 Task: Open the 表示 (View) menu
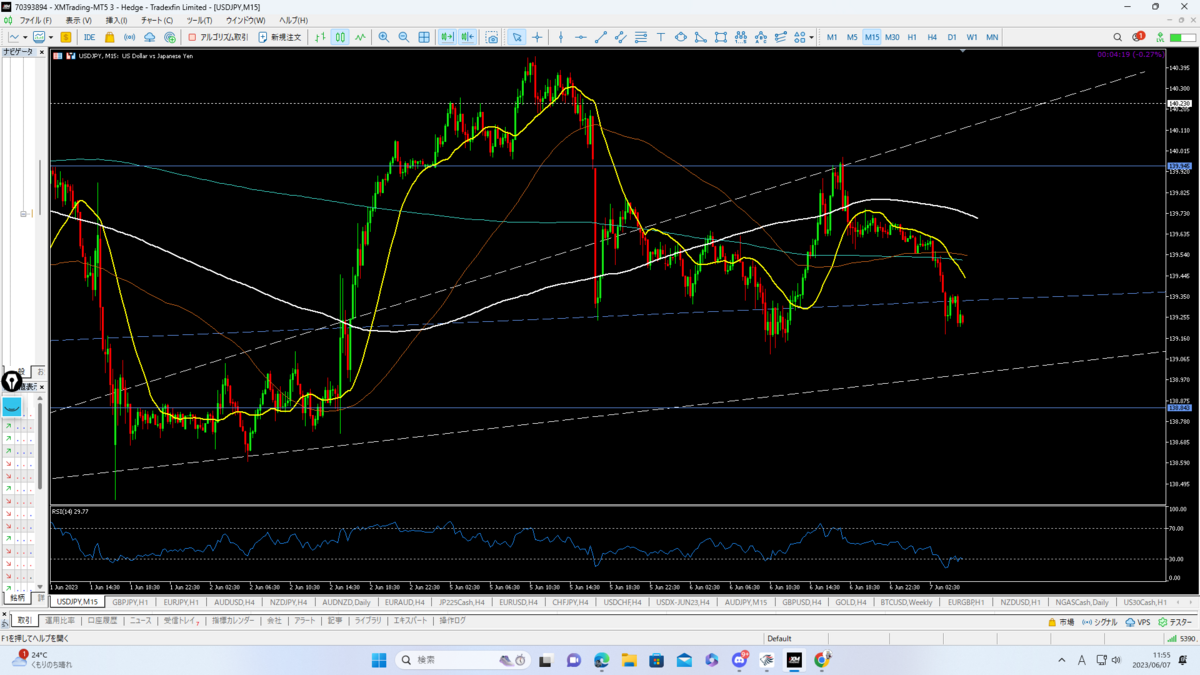click(x=78, y=20)
